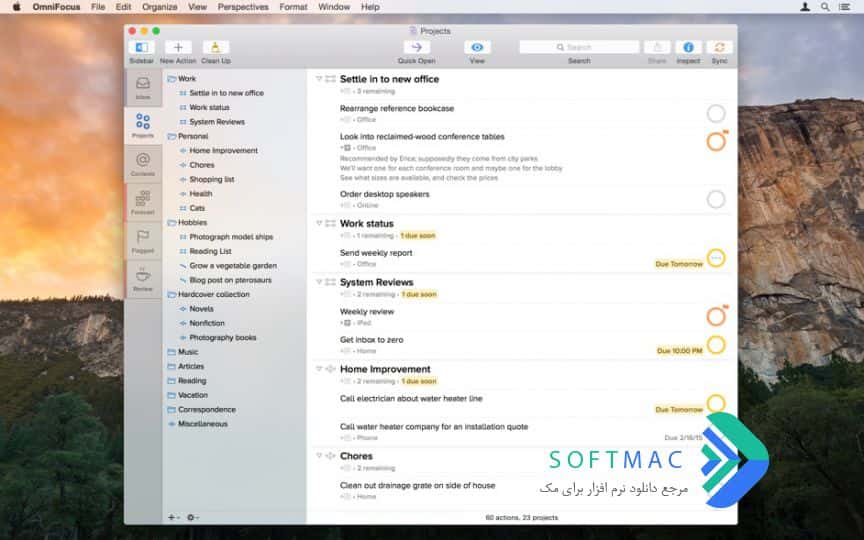Complete Weekly review action
864x540 pixels.
pos(716,316)
